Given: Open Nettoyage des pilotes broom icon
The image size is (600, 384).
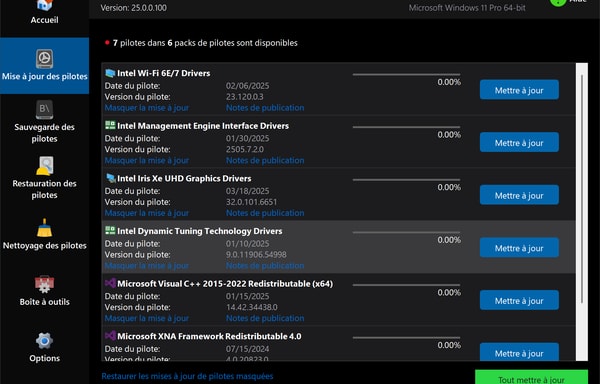Looking at the screenshot, I should 44,228.
